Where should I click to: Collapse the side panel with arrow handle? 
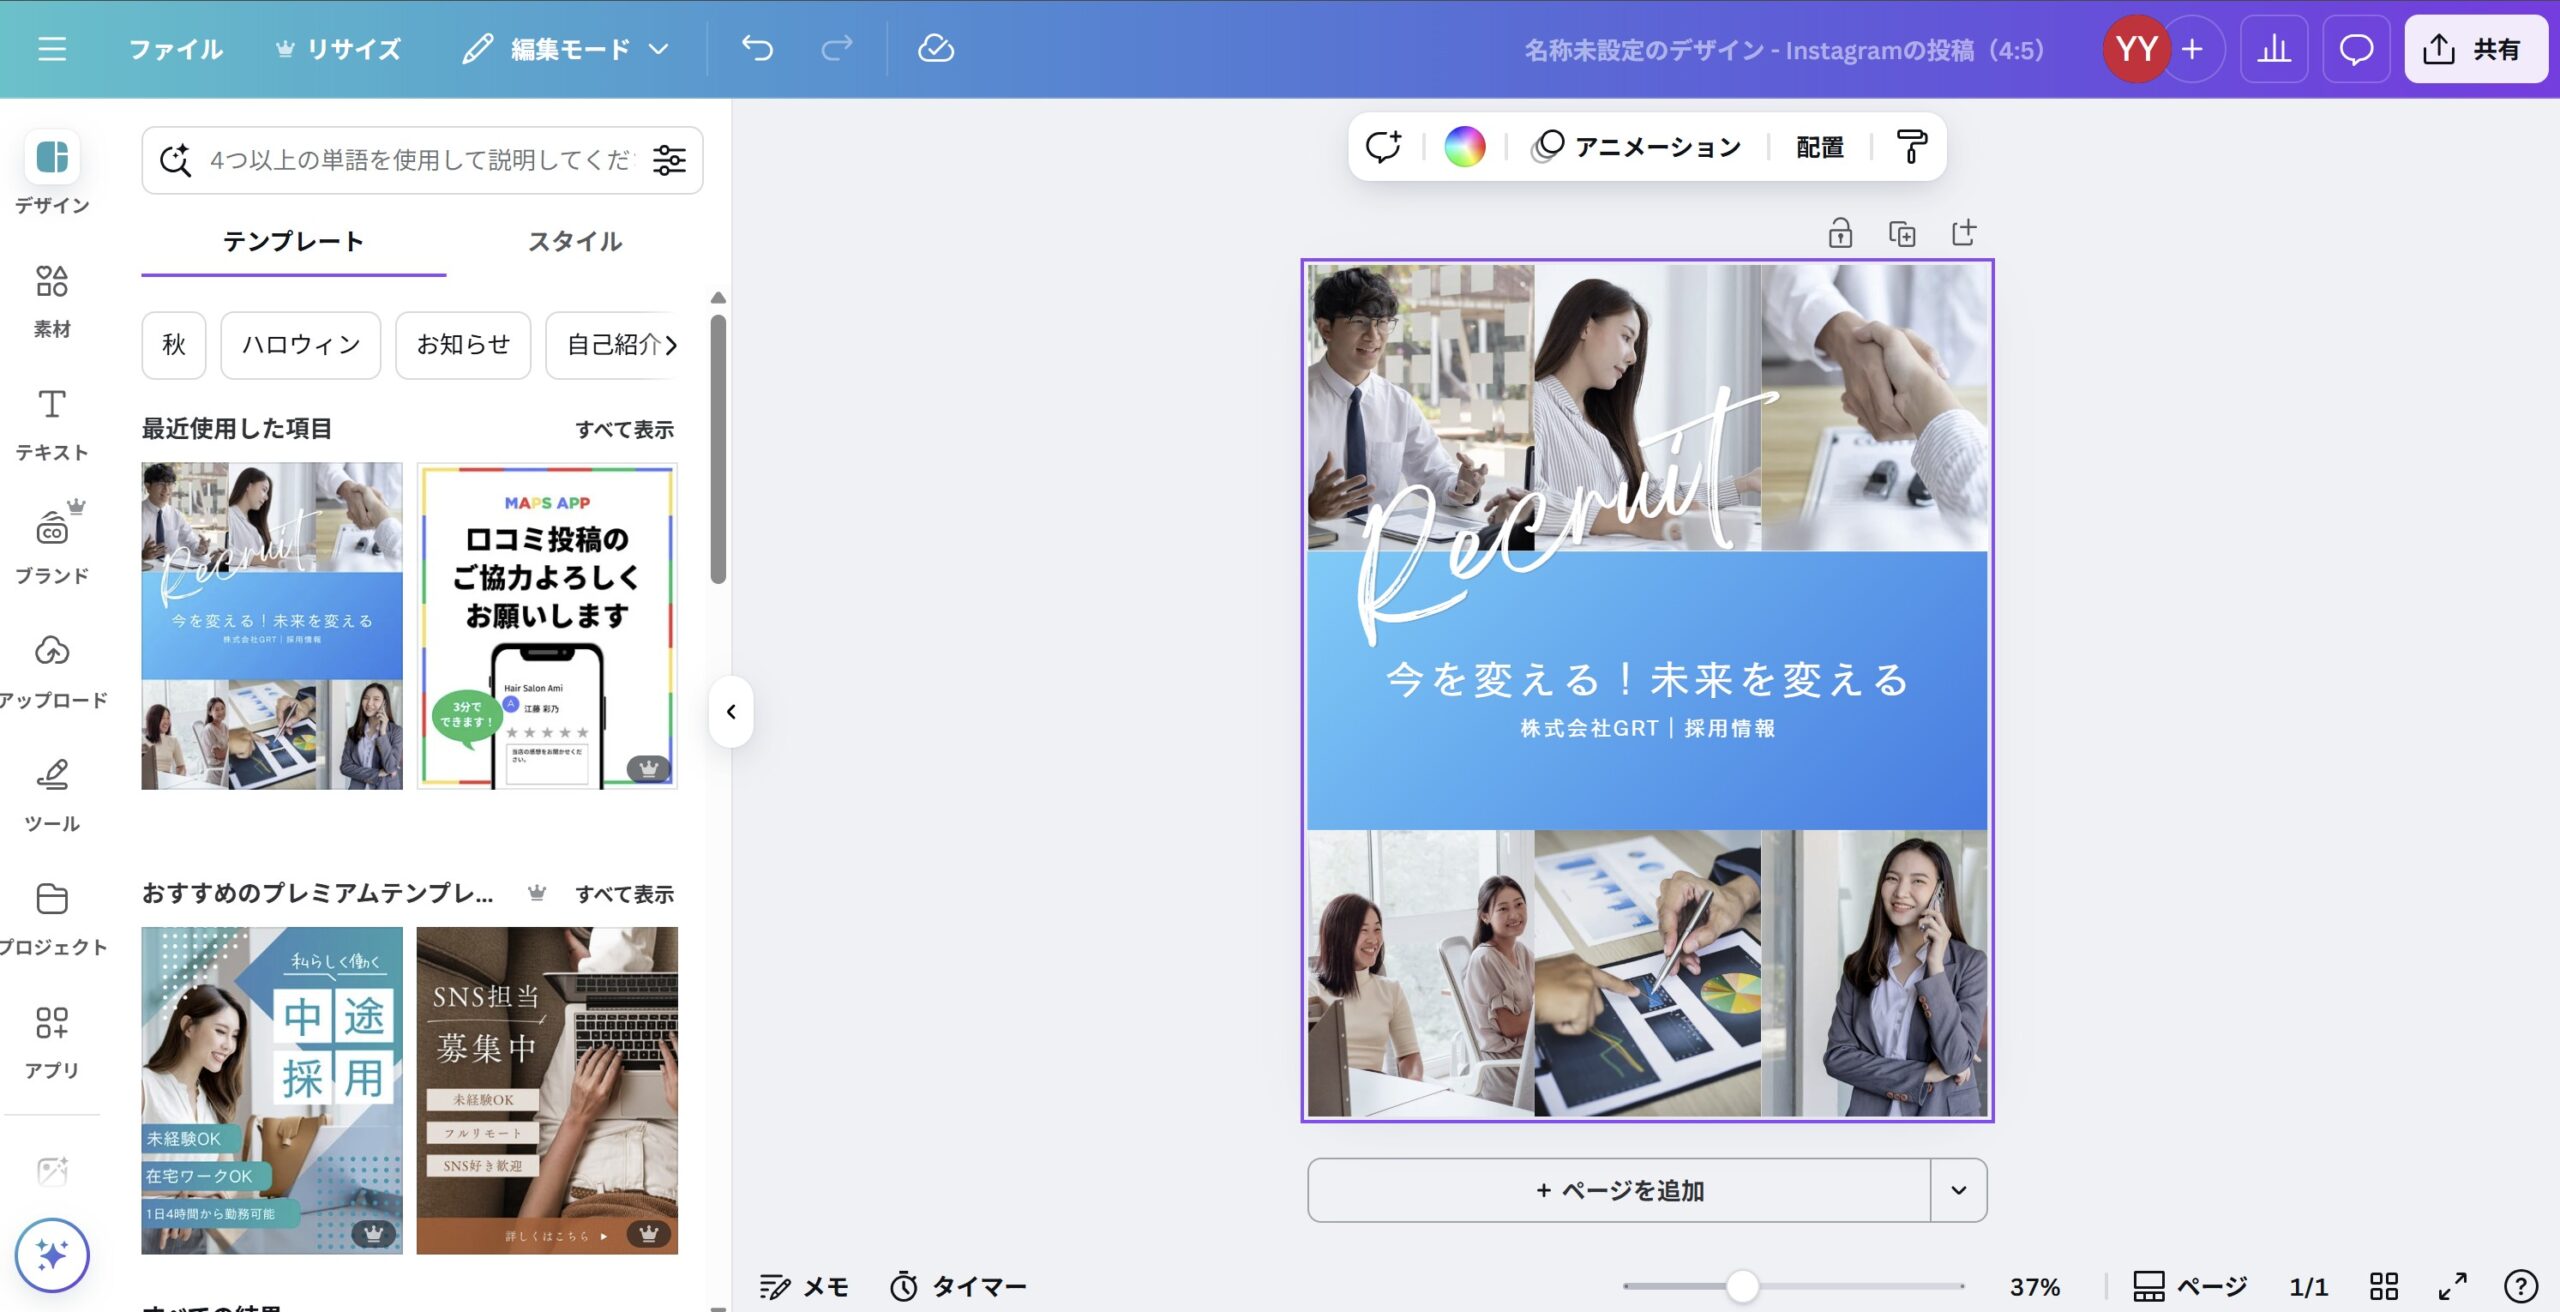point(731,712)
